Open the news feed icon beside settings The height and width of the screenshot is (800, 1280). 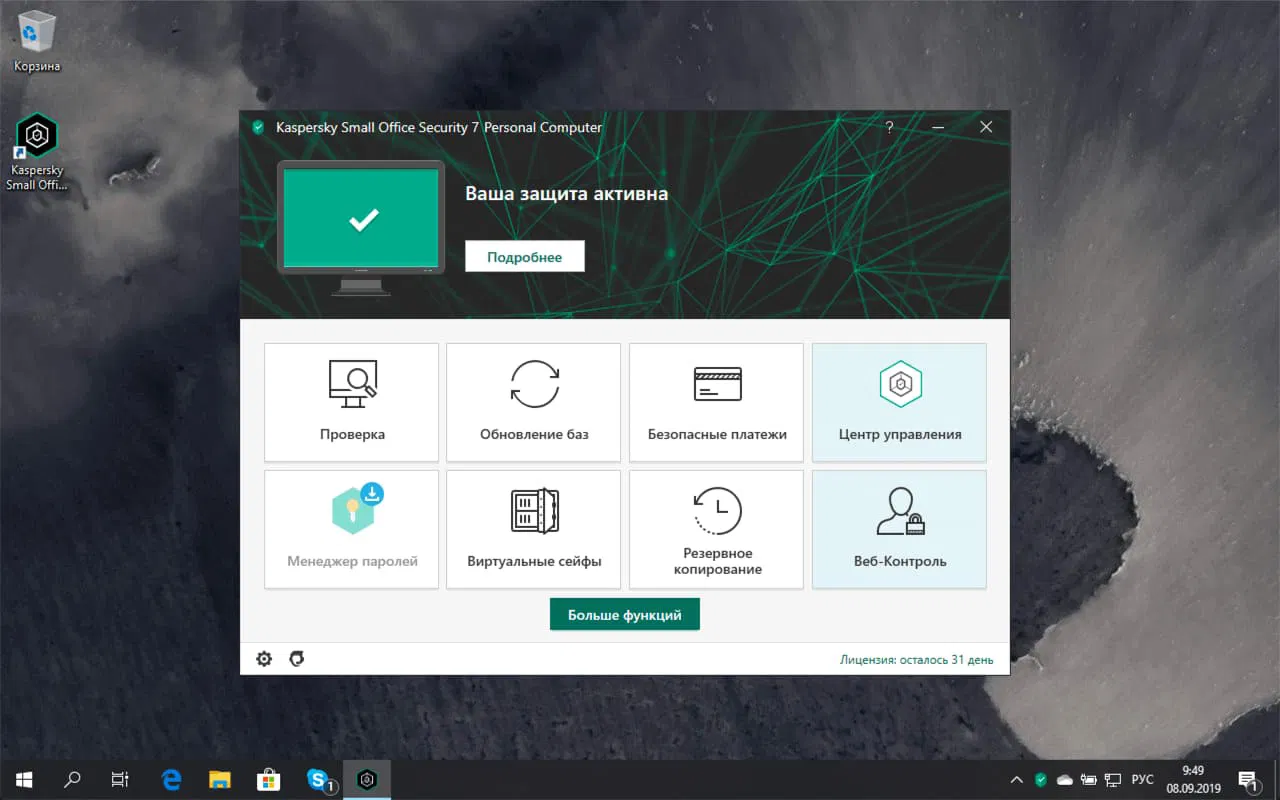296,658
